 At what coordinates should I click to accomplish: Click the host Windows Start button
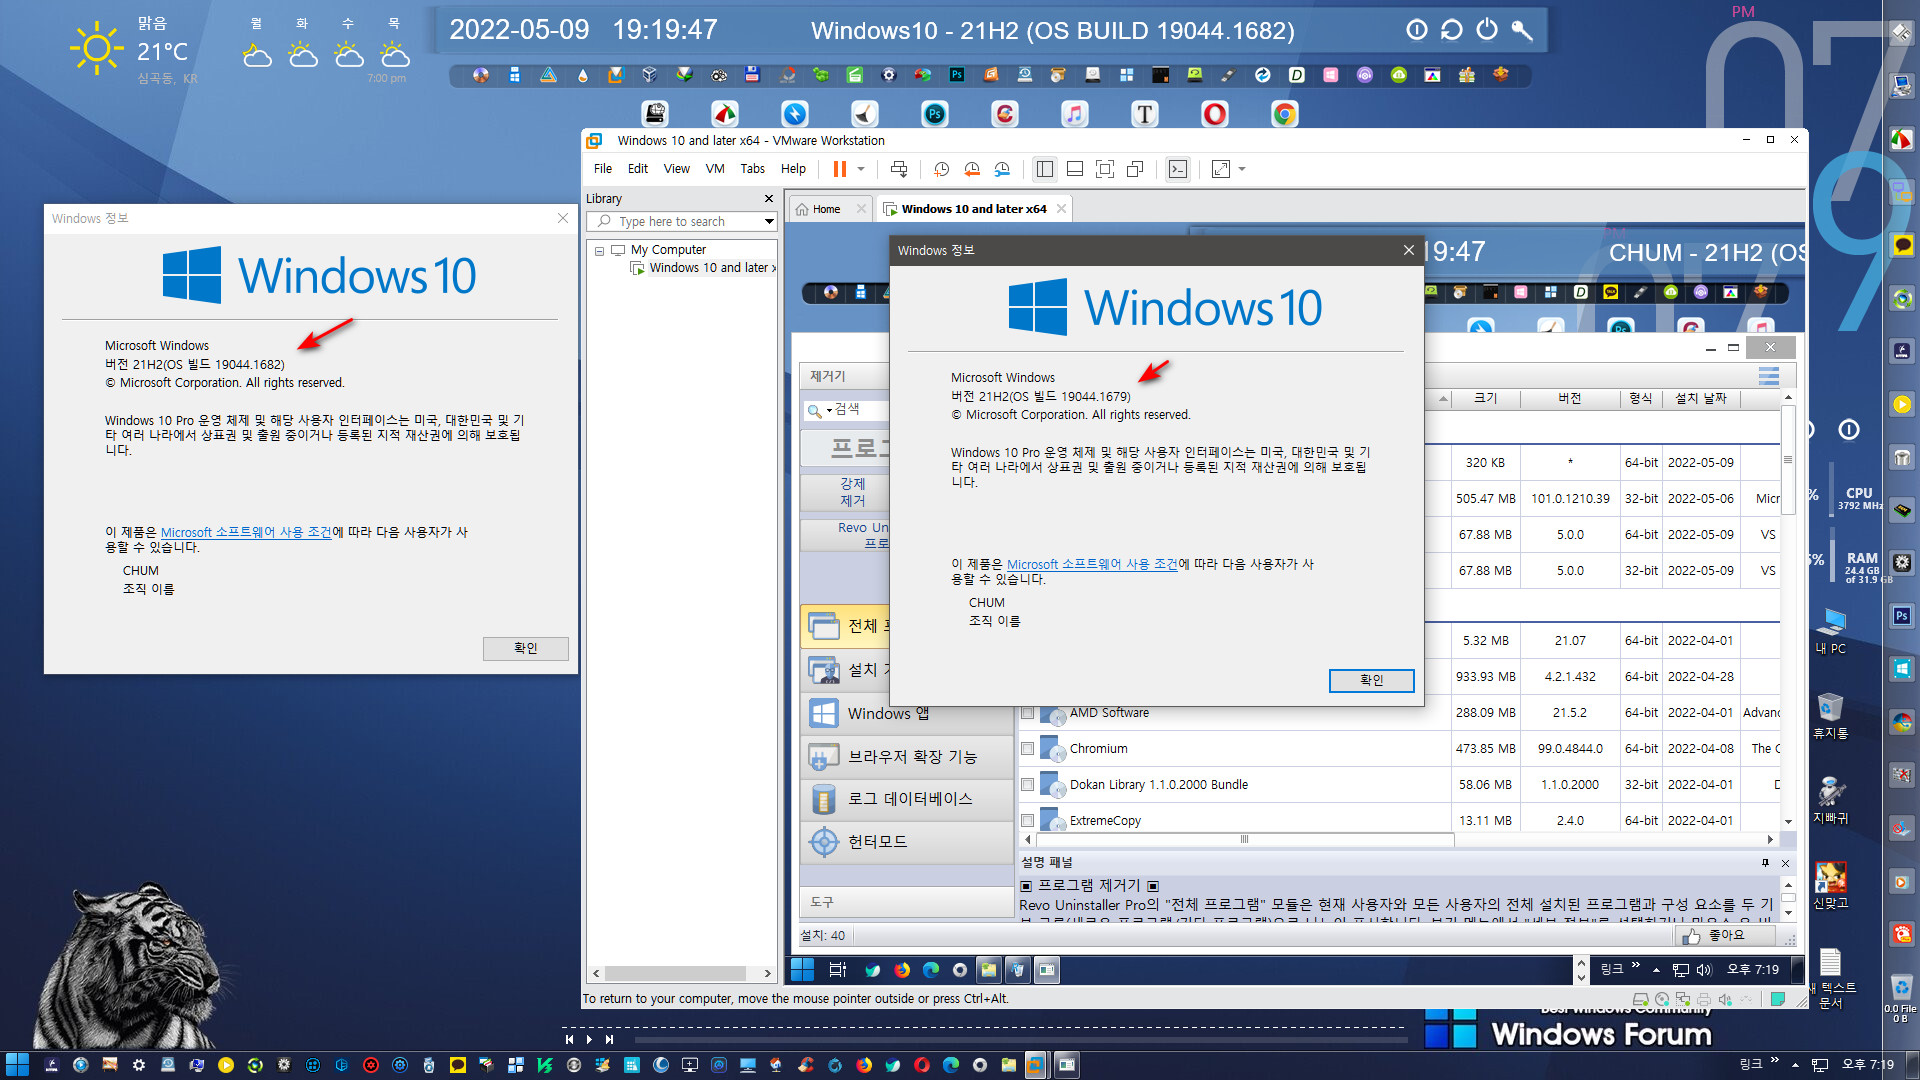(17, 1065)
